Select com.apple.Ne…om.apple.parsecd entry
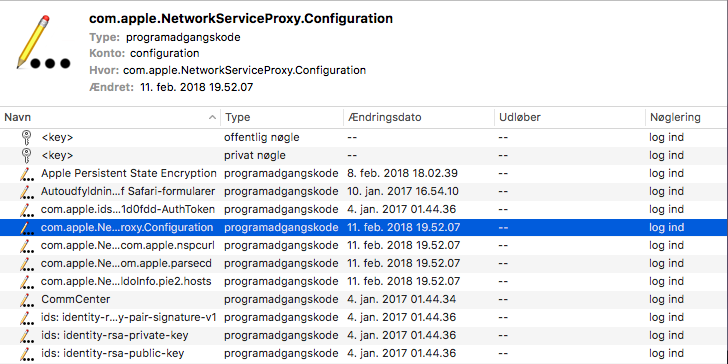Image resolution: width=728 pixels, height=364 pixels. [x=364, y=263]
